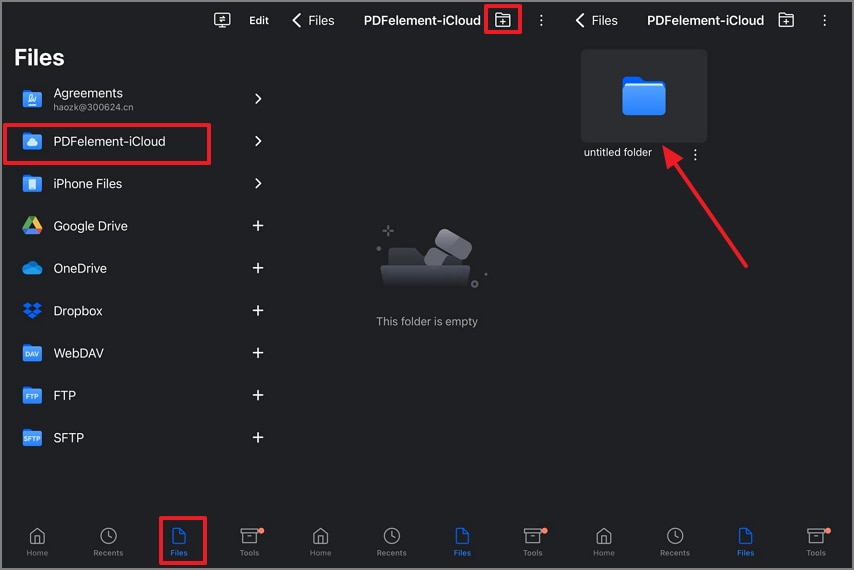
Task: Create new folder in right panel
Action: click(x=786, y=20)
